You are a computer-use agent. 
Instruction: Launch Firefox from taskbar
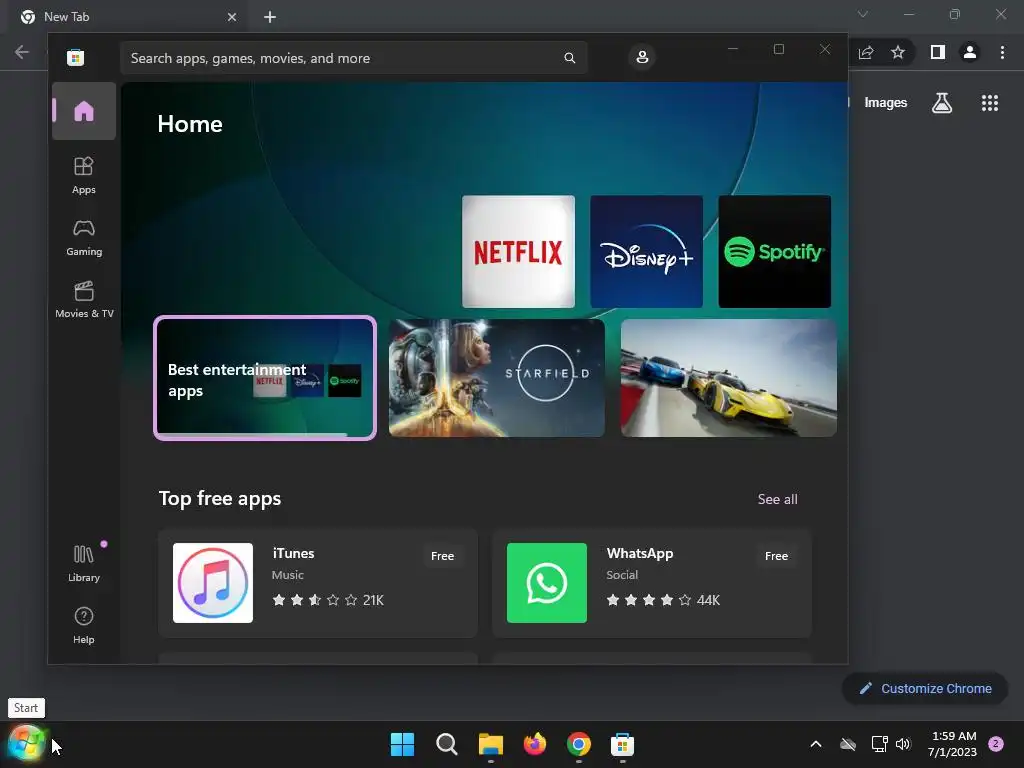click(x=534, y=744)
